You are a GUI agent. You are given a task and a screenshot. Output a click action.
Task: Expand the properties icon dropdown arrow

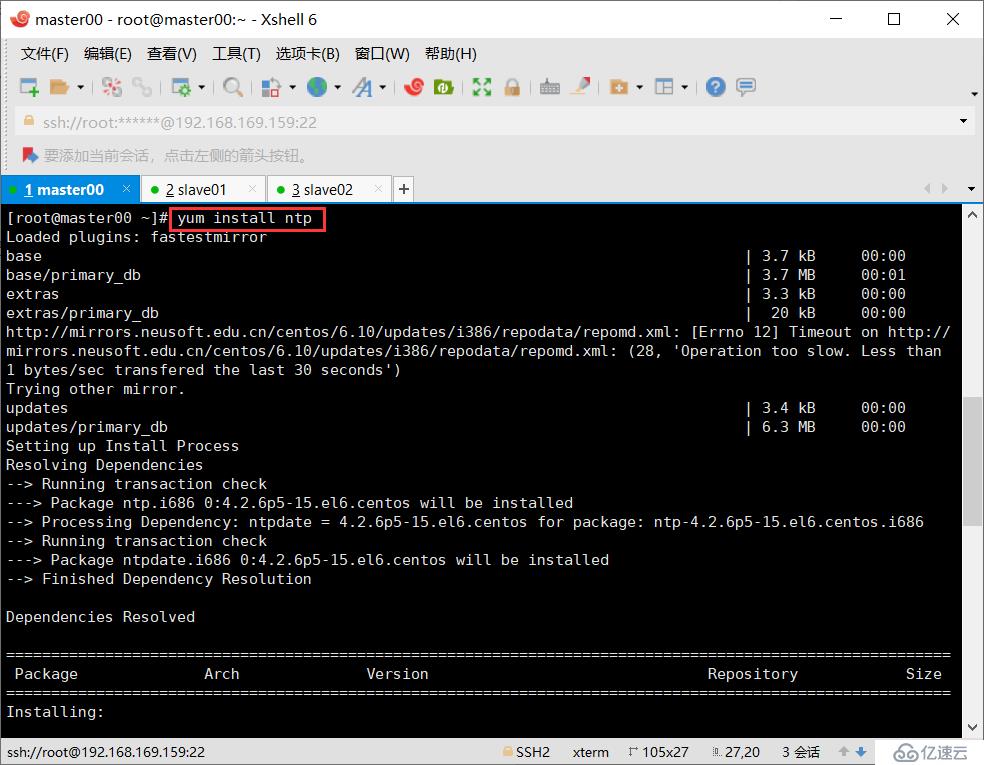pos(201,87)
